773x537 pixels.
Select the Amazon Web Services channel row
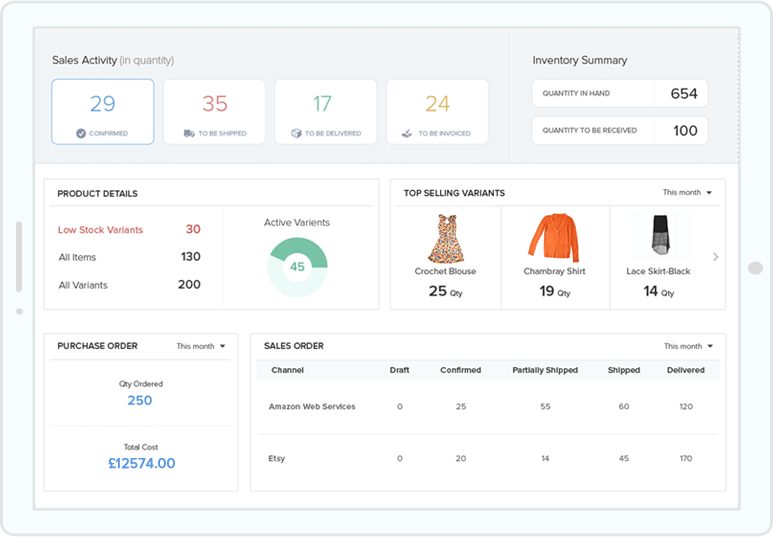click(x=312, y=407)
